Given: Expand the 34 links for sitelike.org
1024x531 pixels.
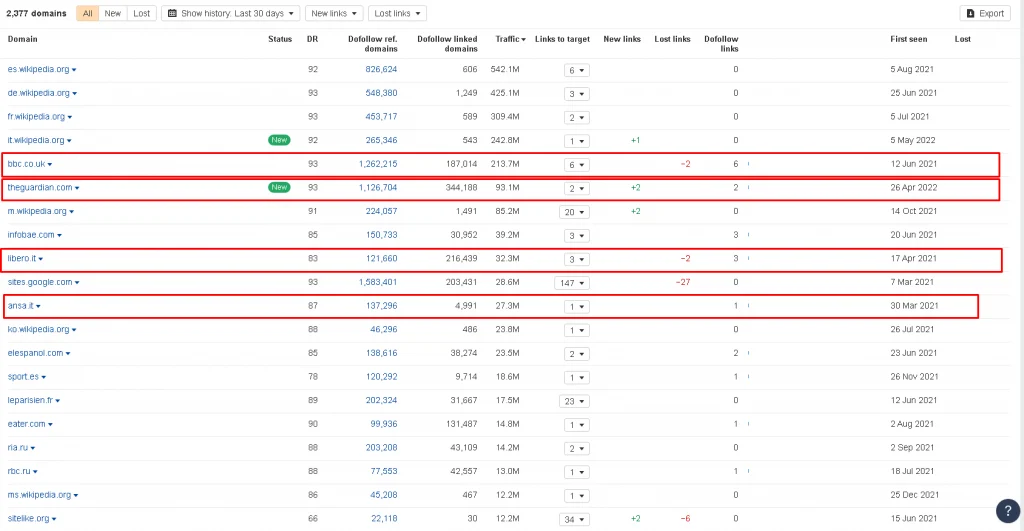Looking at the screenshot, I should click(x=574, y=519).
